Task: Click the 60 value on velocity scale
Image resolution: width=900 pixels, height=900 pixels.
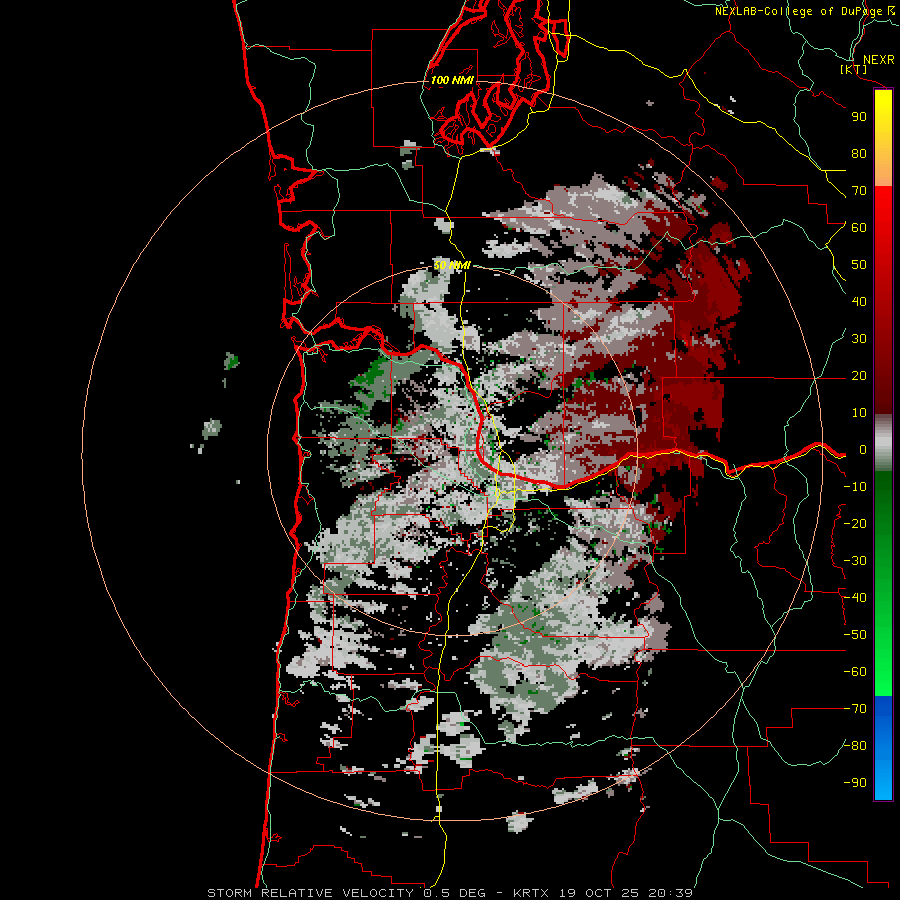Action: pyautogui.click(x=859, y=227)
